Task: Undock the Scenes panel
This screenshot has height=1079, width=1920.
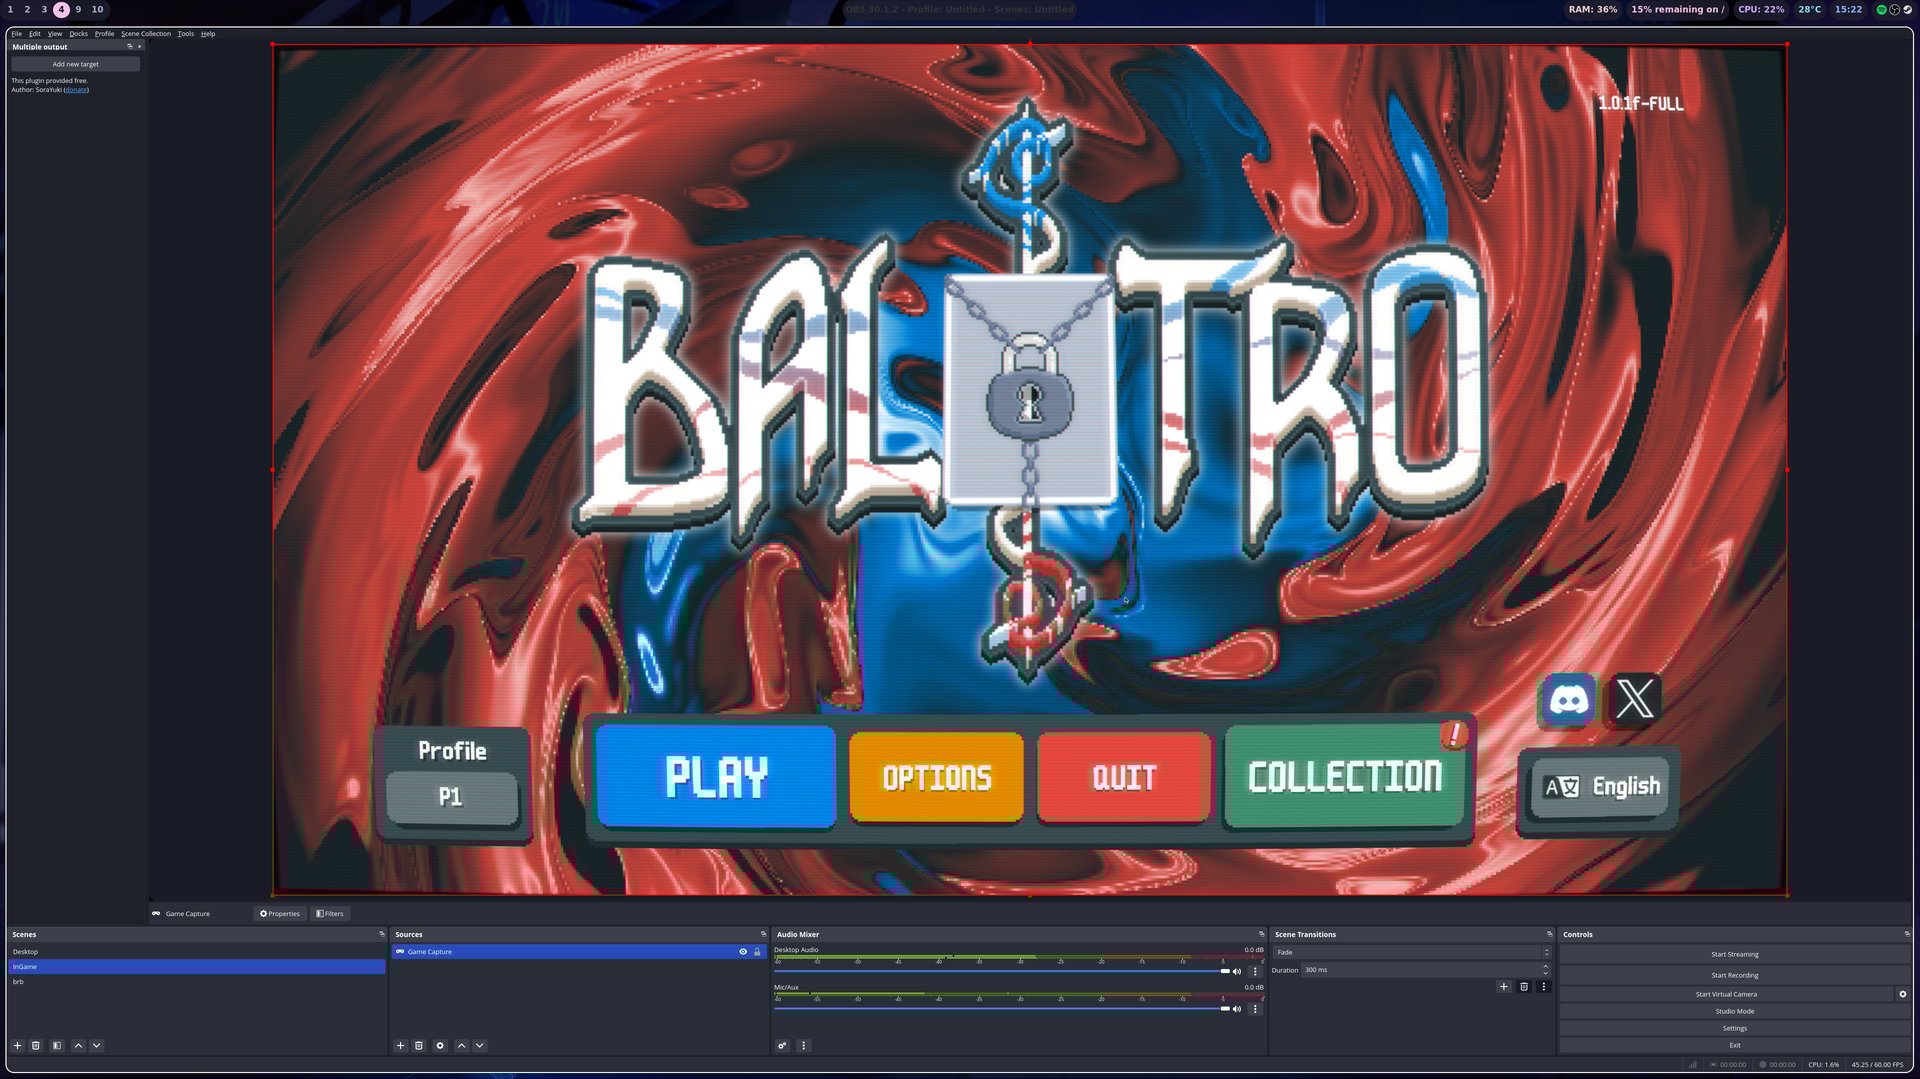Action: [x=381, y=934]
